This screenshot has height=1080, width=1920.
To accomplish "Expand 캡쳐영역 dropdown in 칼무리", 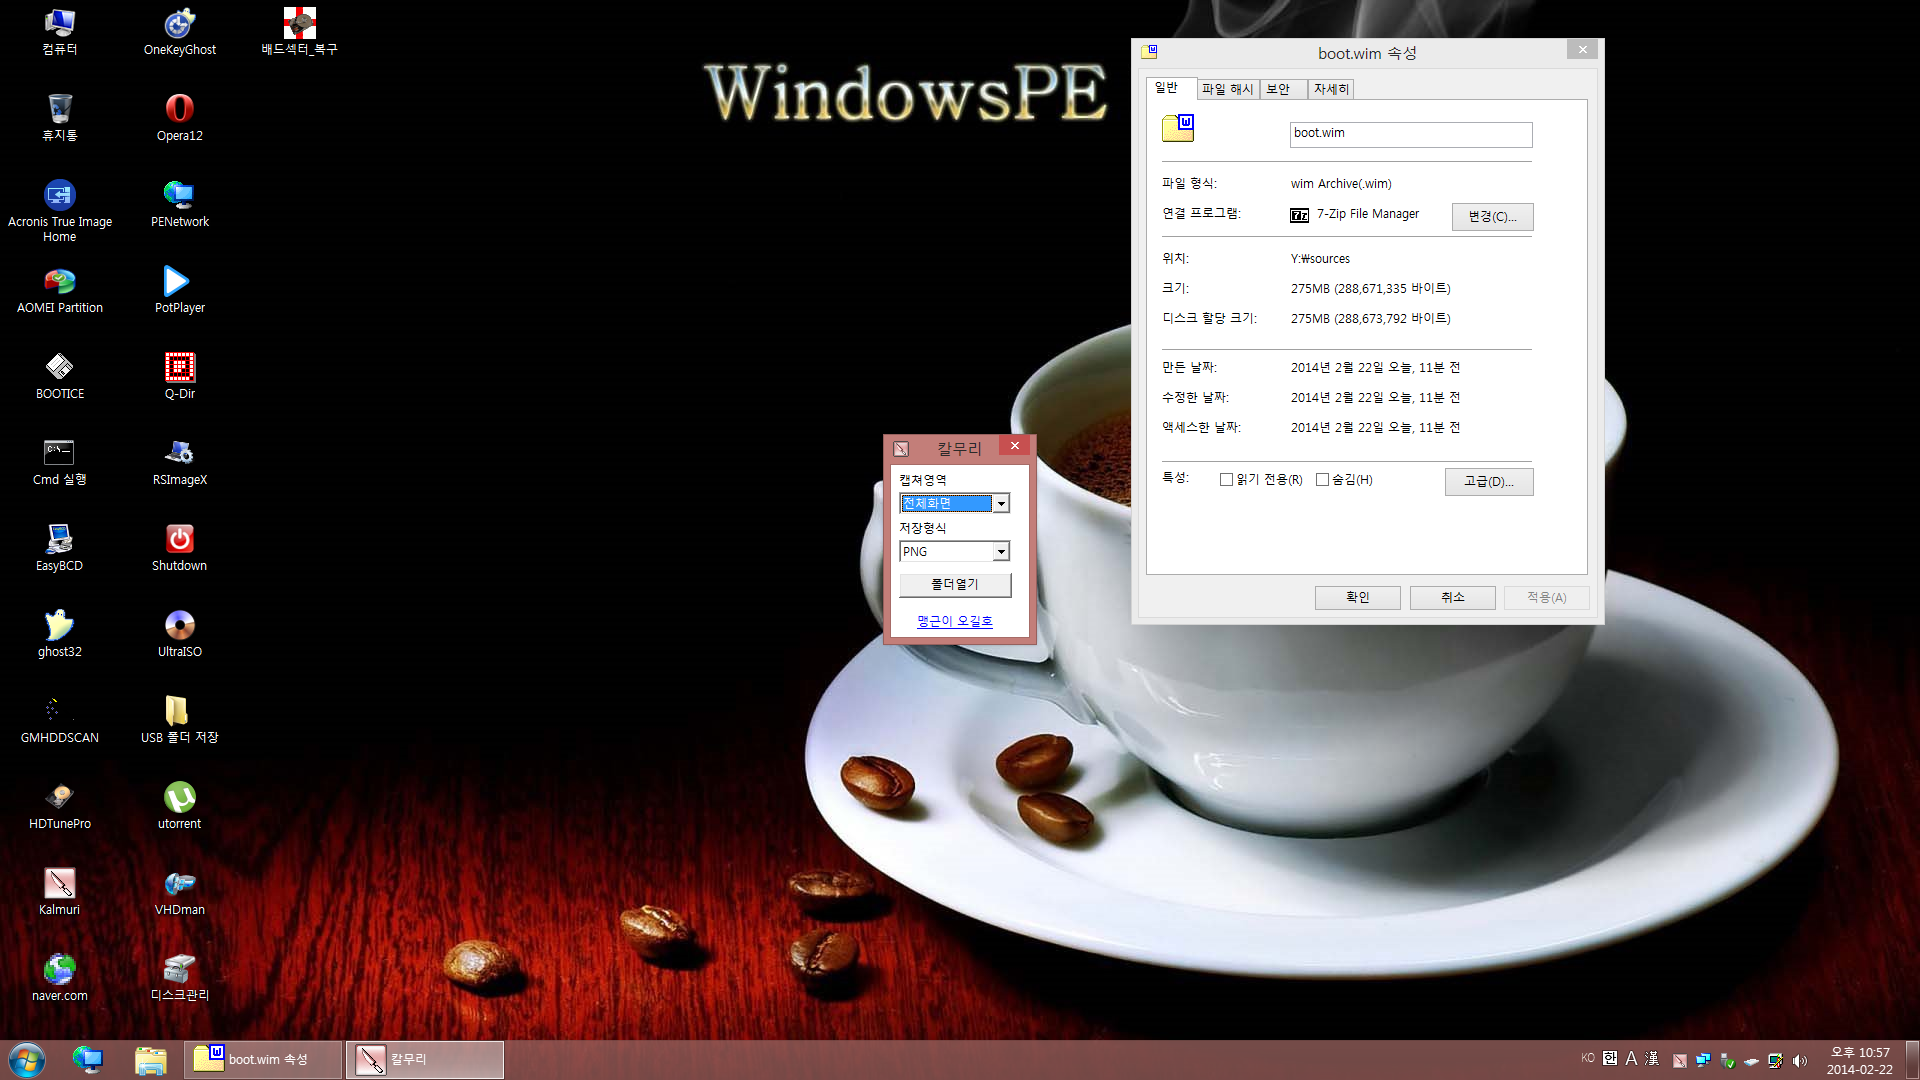I will (x=1000, y=504).
